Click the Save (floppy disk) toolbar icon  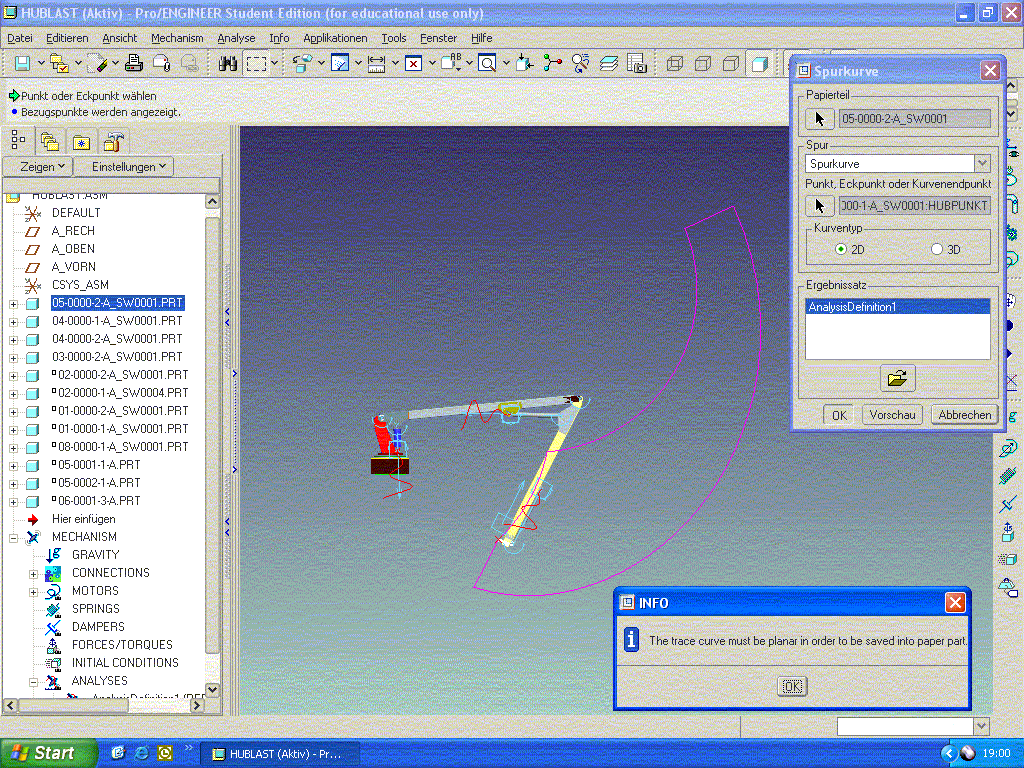(22, 63)
